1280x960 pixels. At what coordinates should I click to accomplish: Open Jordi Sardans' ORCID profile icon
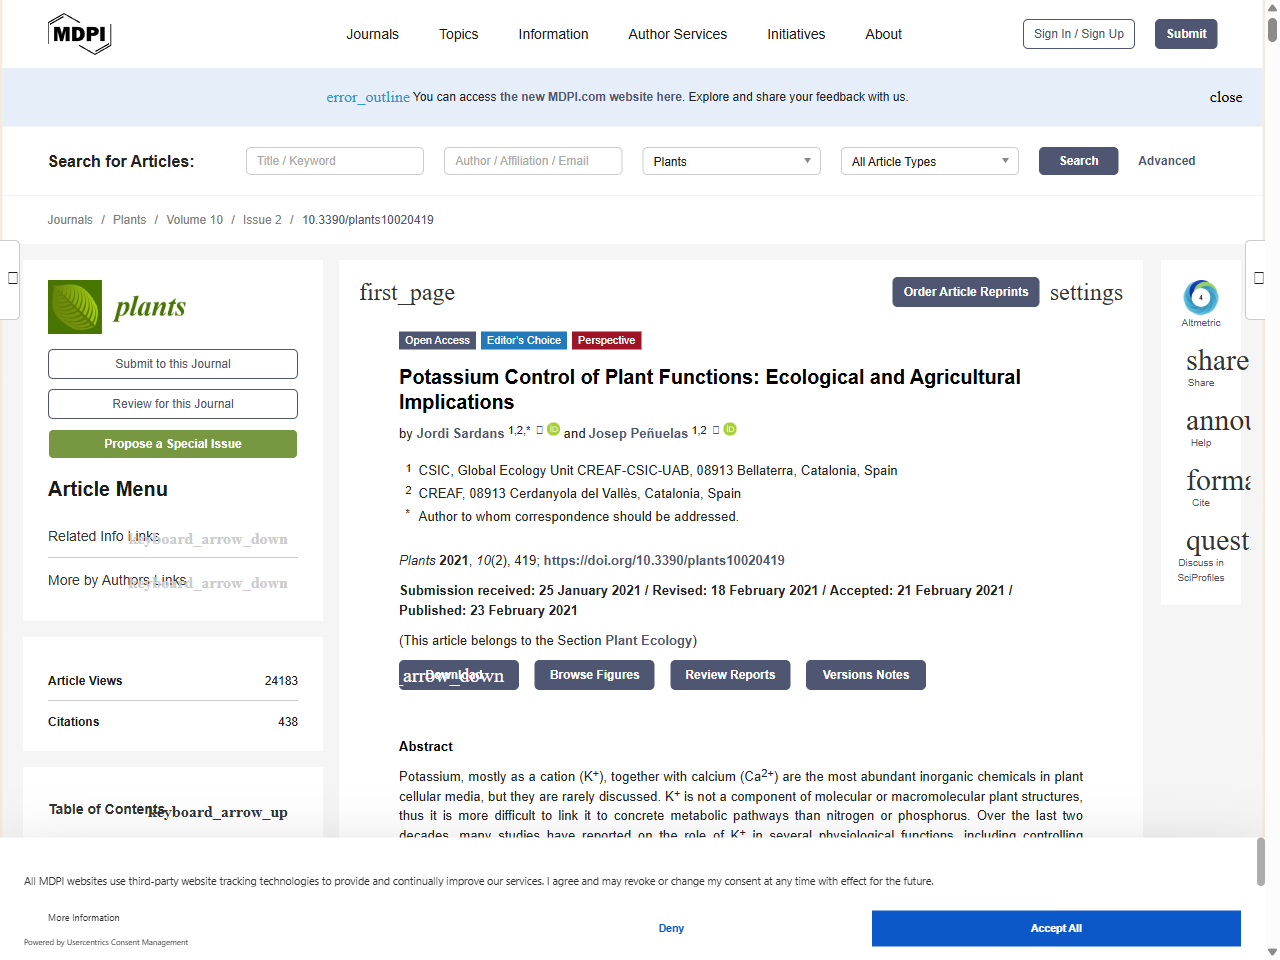pyautogui.click(x=553, y=428)
